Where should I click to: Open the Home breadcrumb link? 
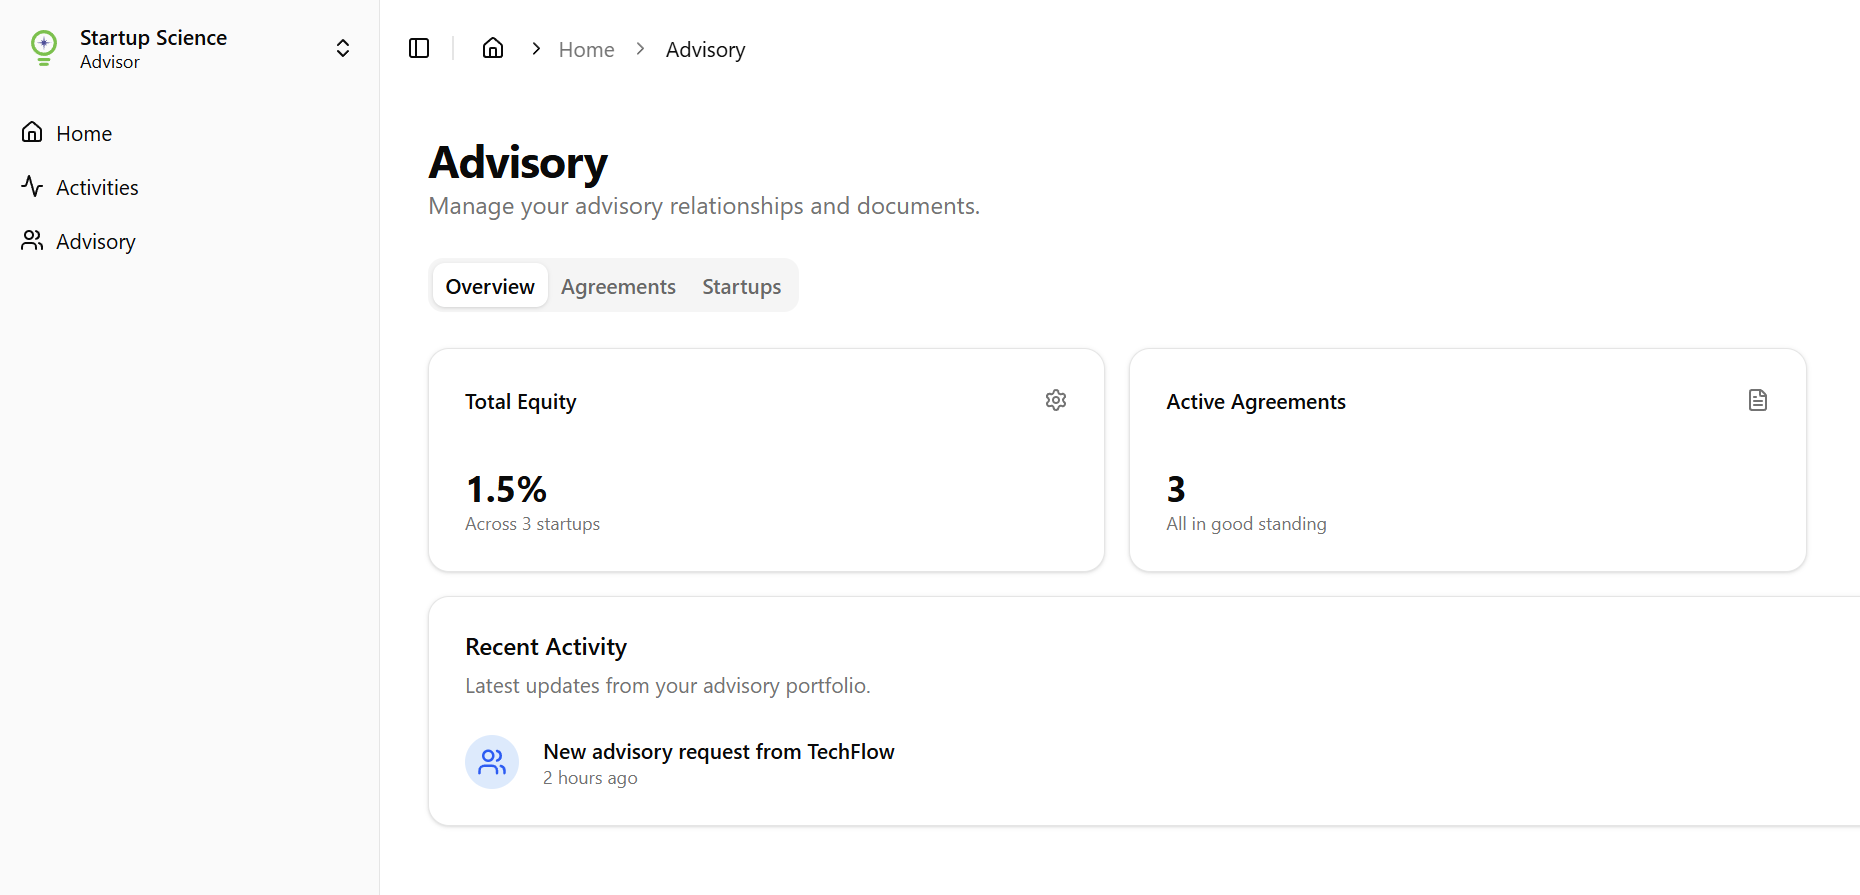(586, 49)
